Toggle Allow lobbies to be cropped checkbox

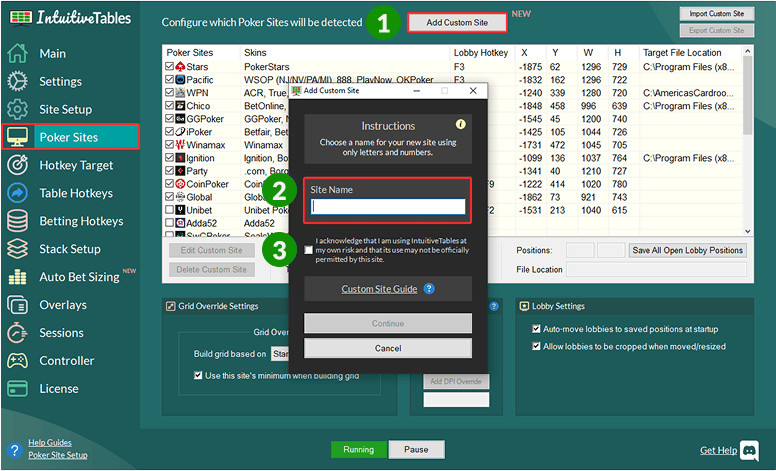(x=536, y=346)
